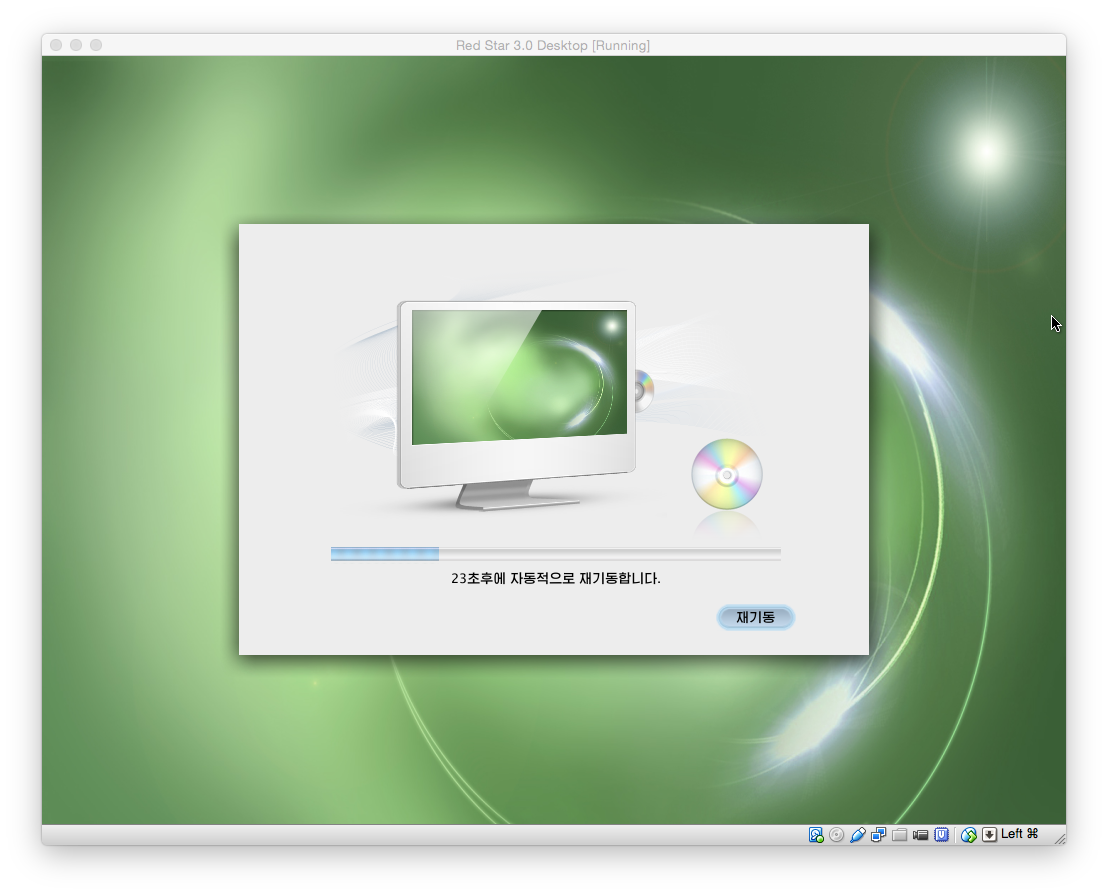The height and width of the screenshot is (895, 1108).
Task: Minimize the virtual machine window
Action: point(76,45)
